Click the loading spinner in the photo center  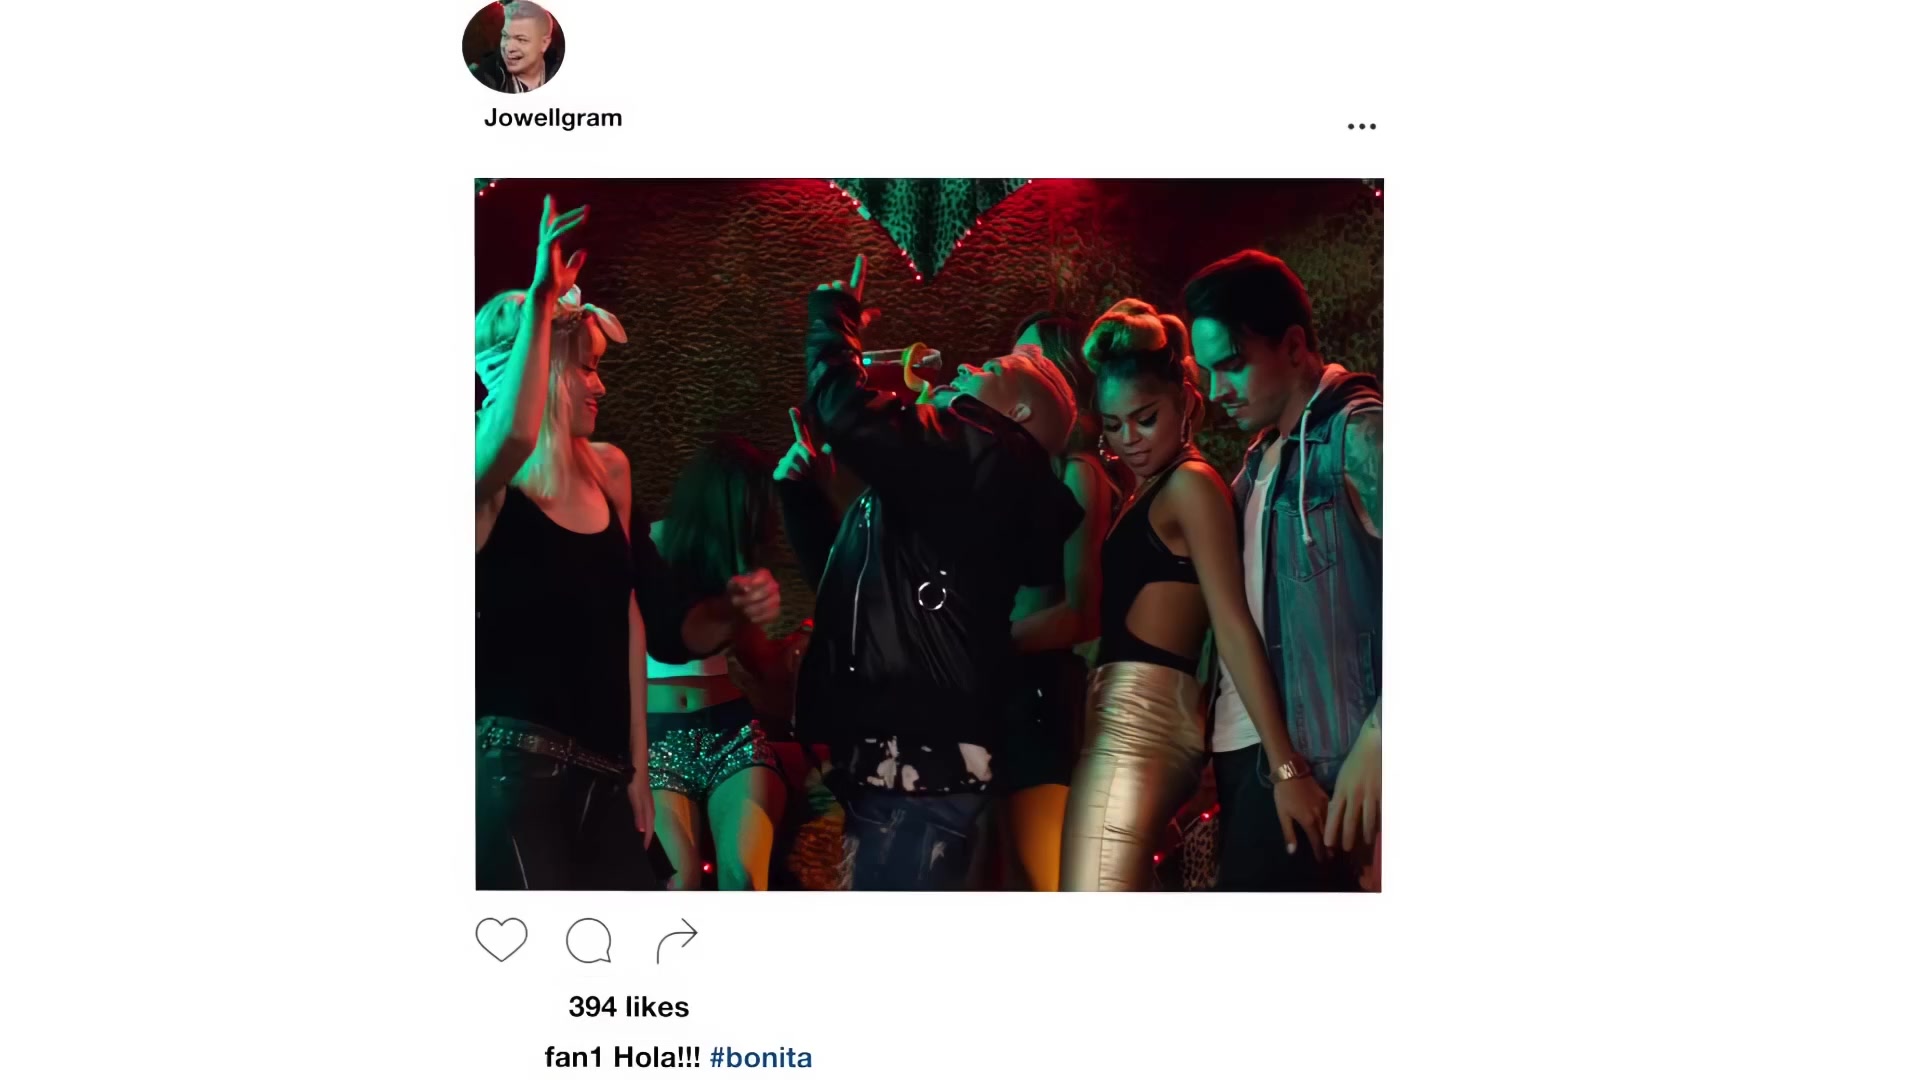coord(931,596)
